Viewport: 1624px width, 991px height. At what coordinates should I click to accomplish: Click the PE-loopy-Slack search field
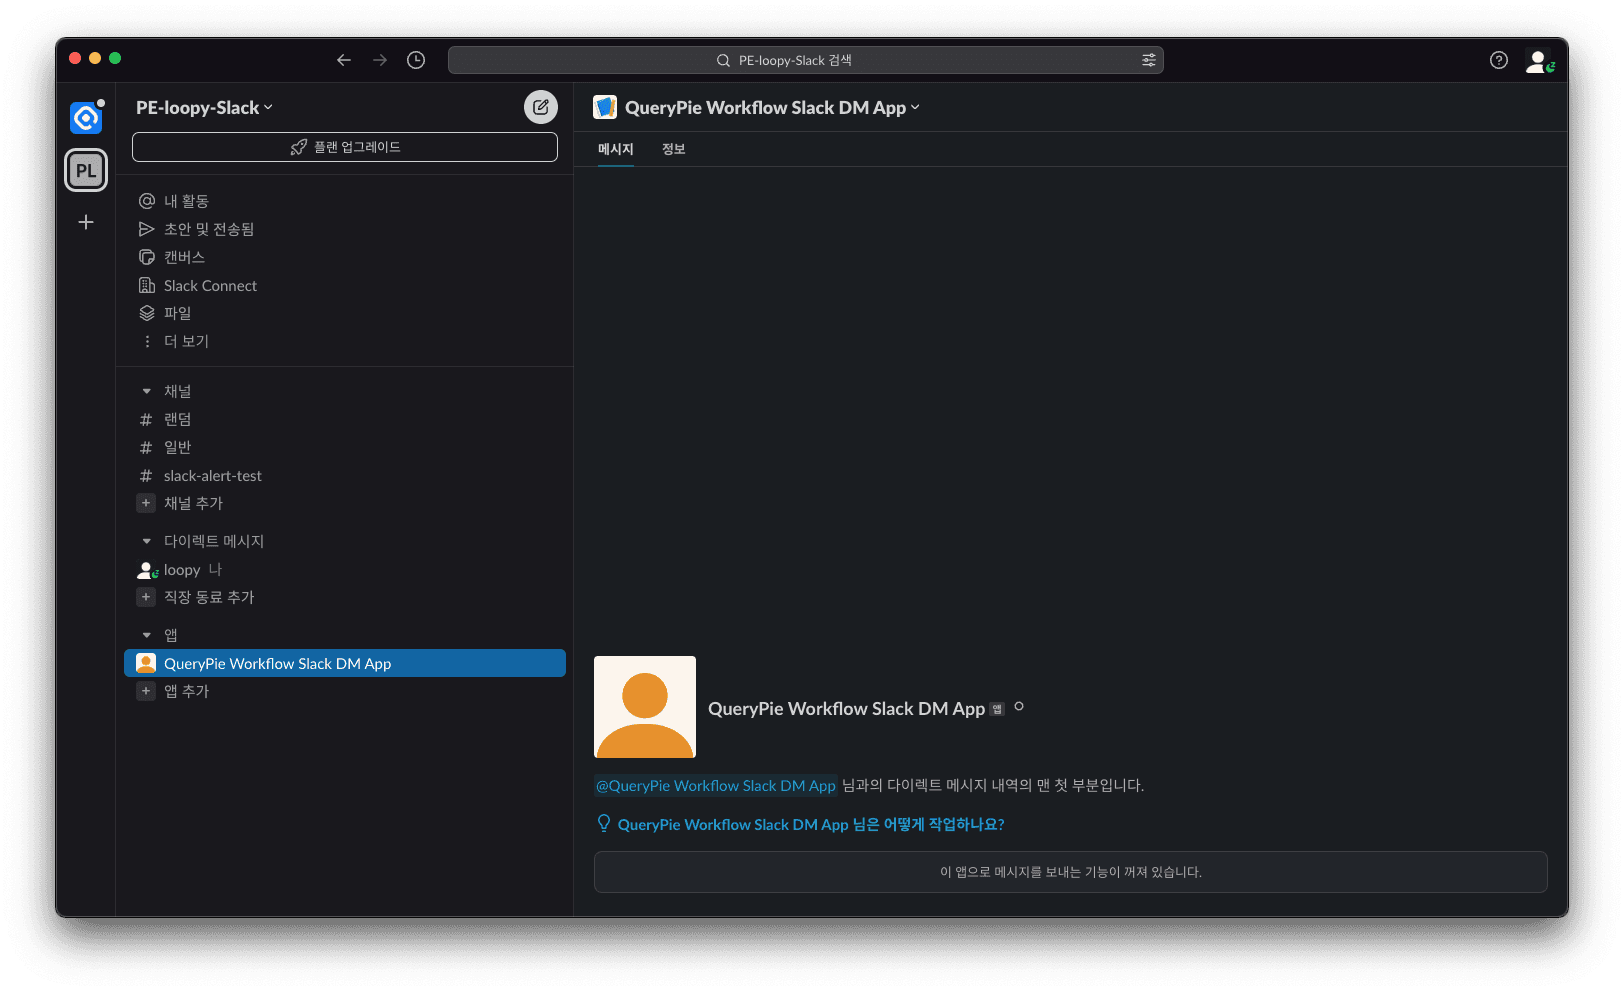pos(795,60)
